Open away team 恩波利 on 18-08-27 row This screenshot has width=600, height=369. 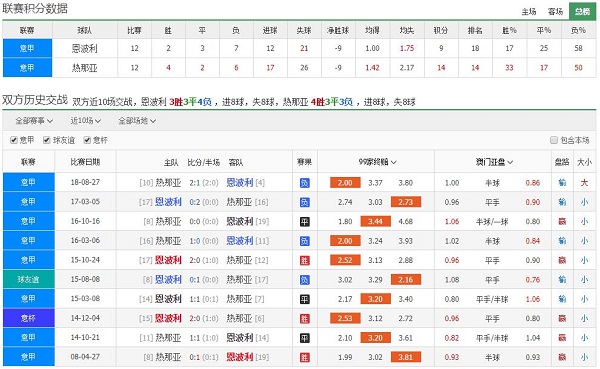(x=240, y=183)
